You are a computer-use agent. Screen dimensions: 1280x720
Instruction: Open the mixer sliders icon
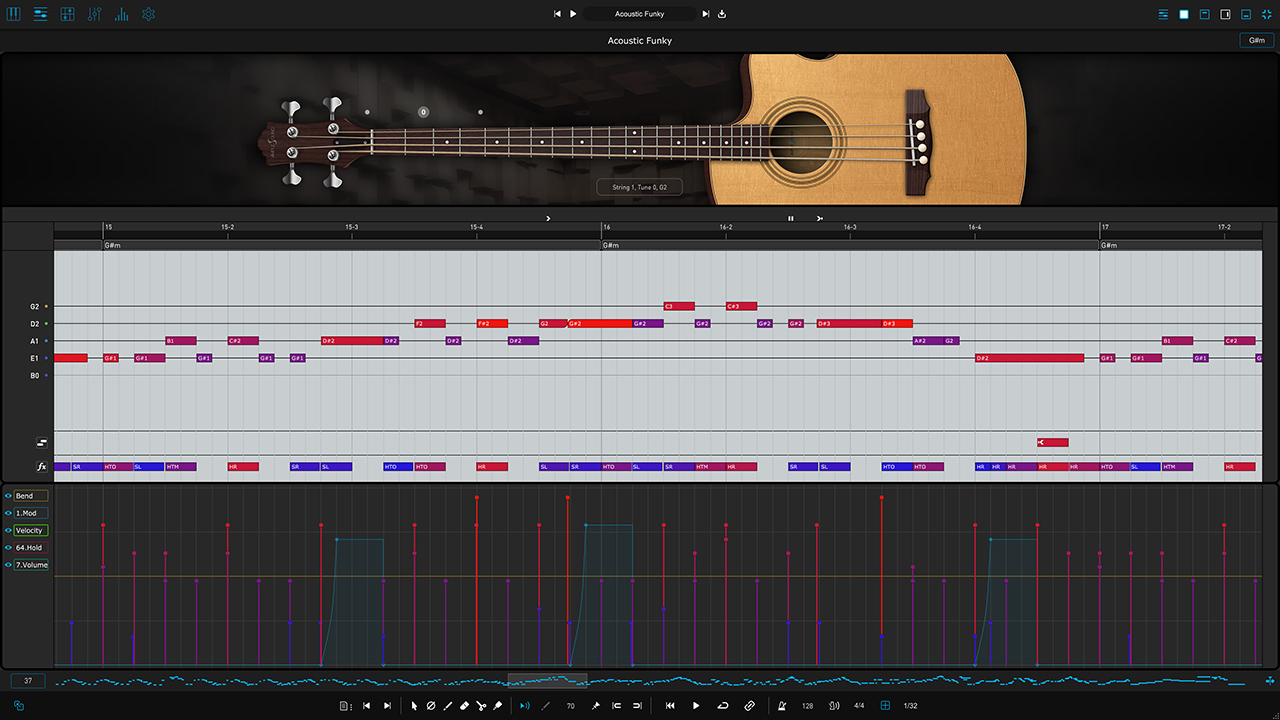coord(94,14)
